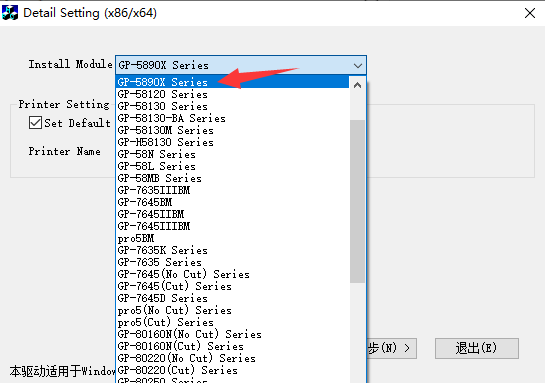Select pro5(Cut) Series
This screenshot has width=545, height=383.
pos(233,322)
